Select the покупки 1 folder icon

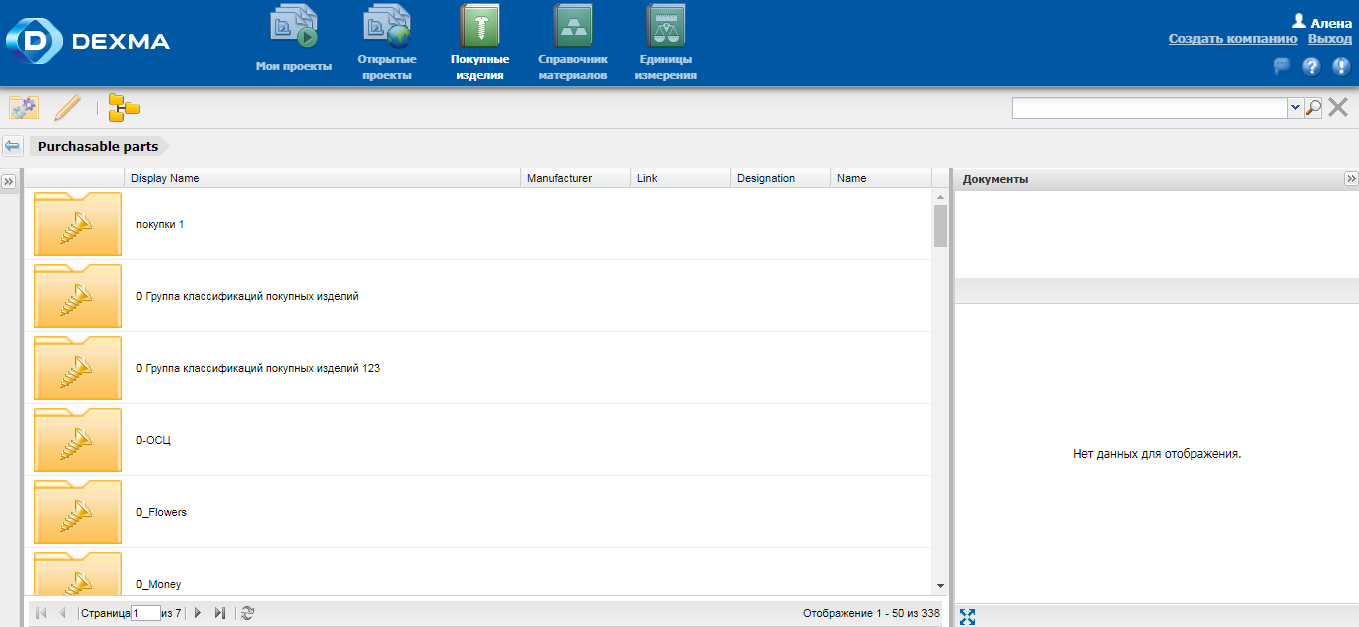[78, 224]
